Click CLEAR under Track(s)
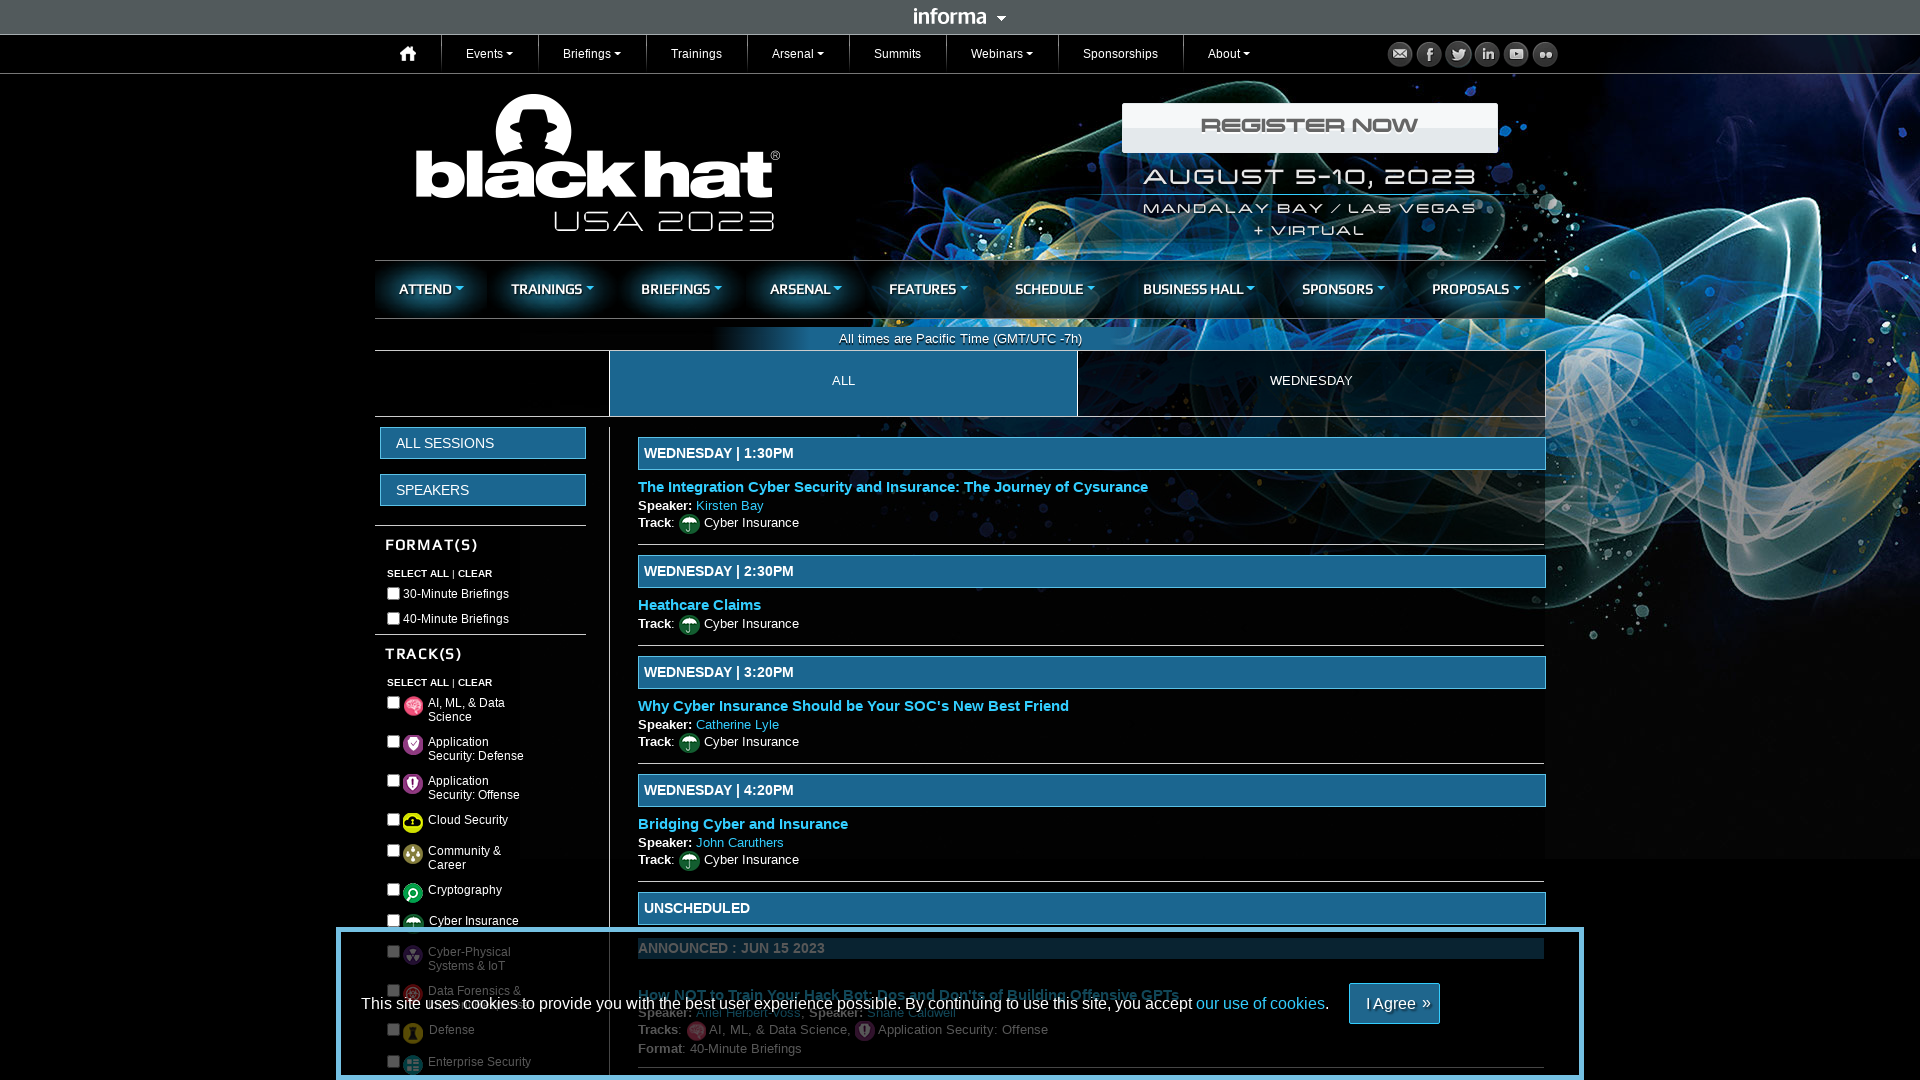Viewport: 1920px width, 1080px height. [475, 683]
